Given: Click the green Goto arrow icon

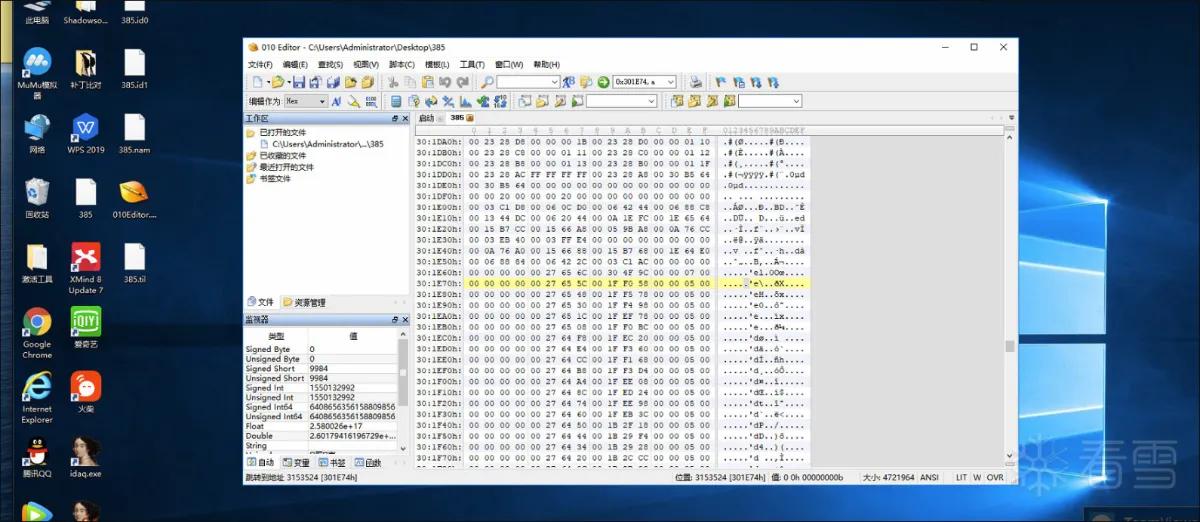Looking at the screenshot, I should pos(603,82).
